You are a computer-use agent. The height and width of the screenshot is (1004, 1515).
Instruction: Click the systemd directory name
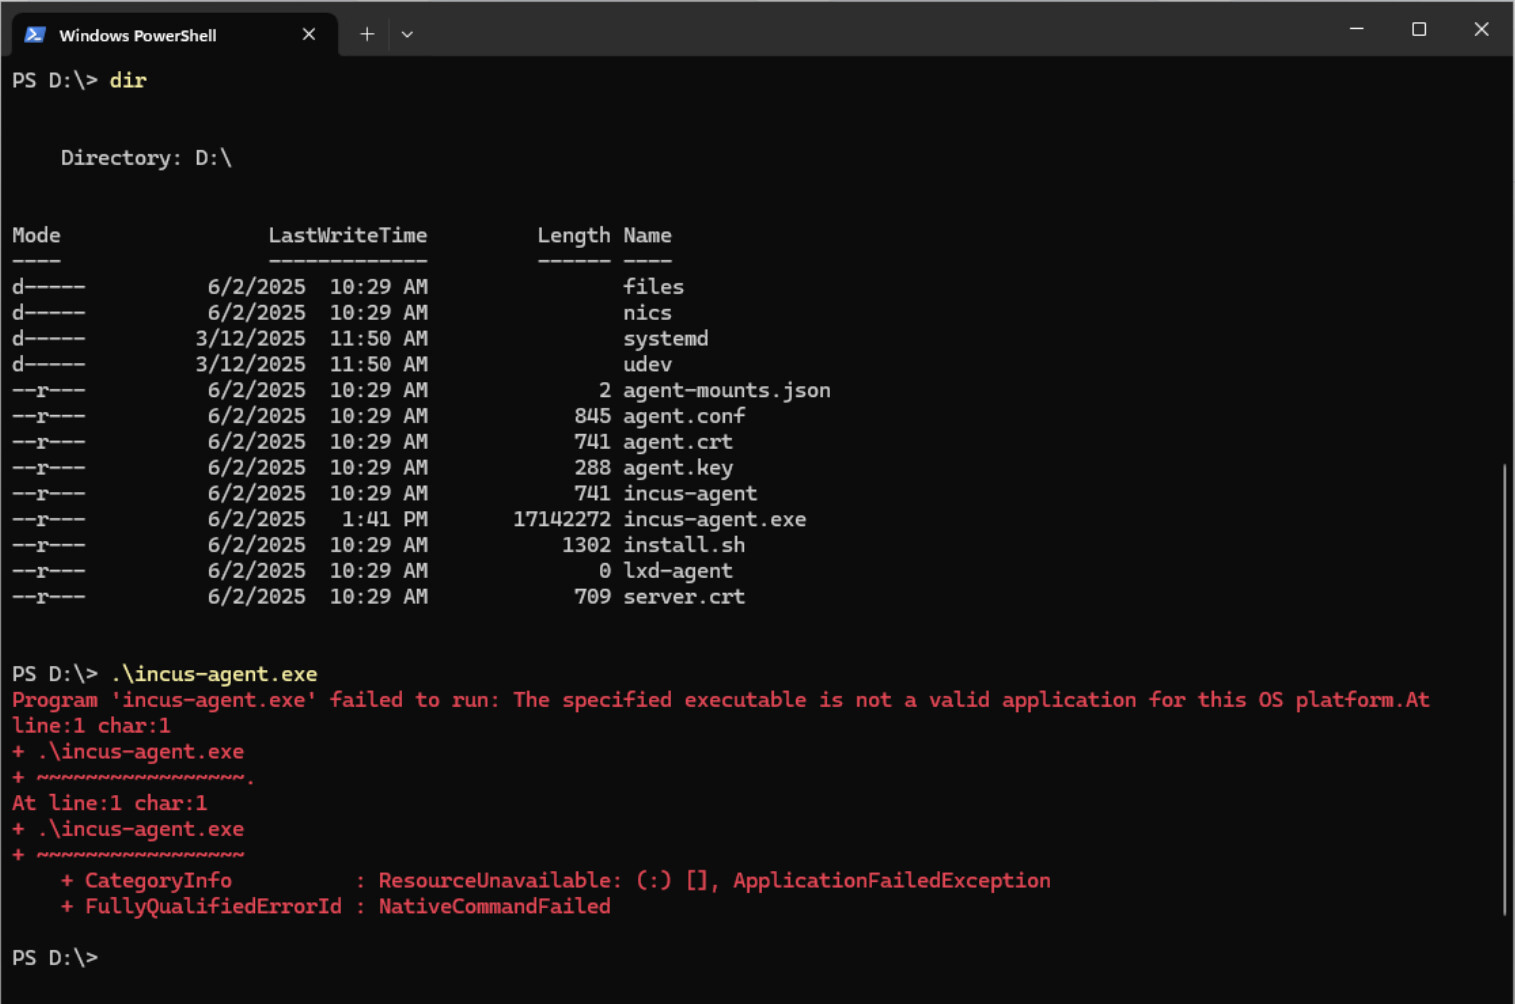click(x=666, y=338)
